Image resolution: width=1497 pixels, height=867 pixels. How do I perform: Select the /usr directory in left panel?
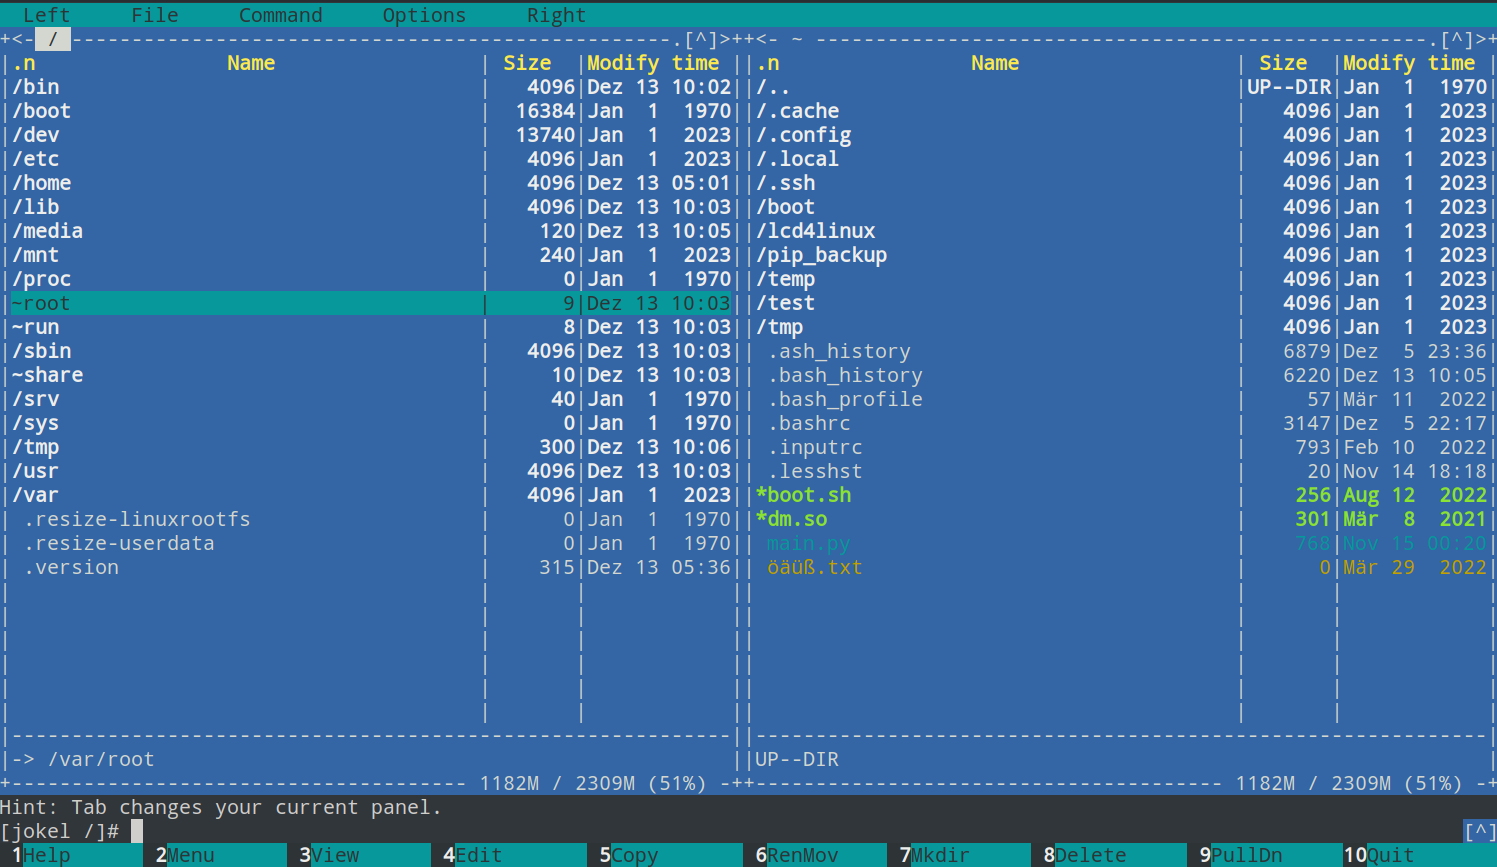pyautogui.click(x=36, y=471)
